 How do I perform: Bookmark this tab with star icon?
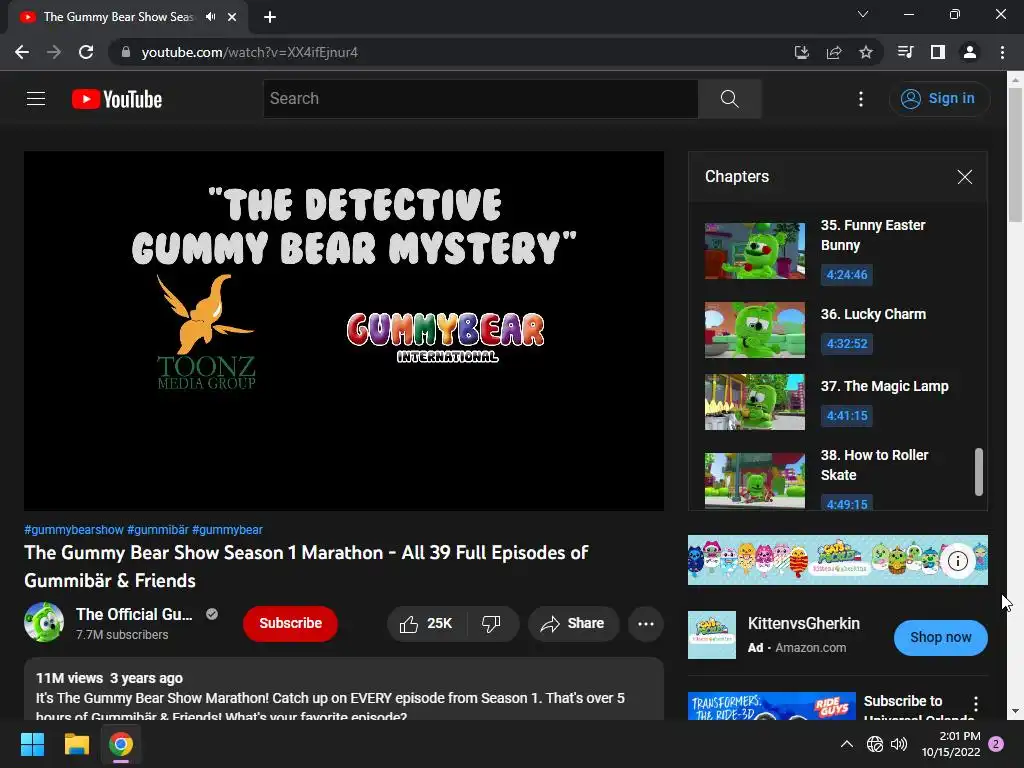[x=865, y=52]
